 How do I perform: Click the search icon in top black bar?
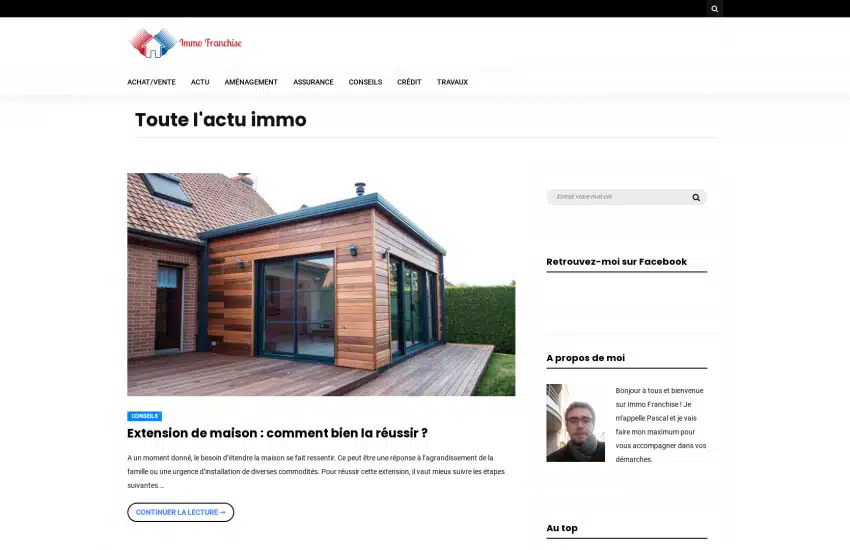click(x=714, y=9)
